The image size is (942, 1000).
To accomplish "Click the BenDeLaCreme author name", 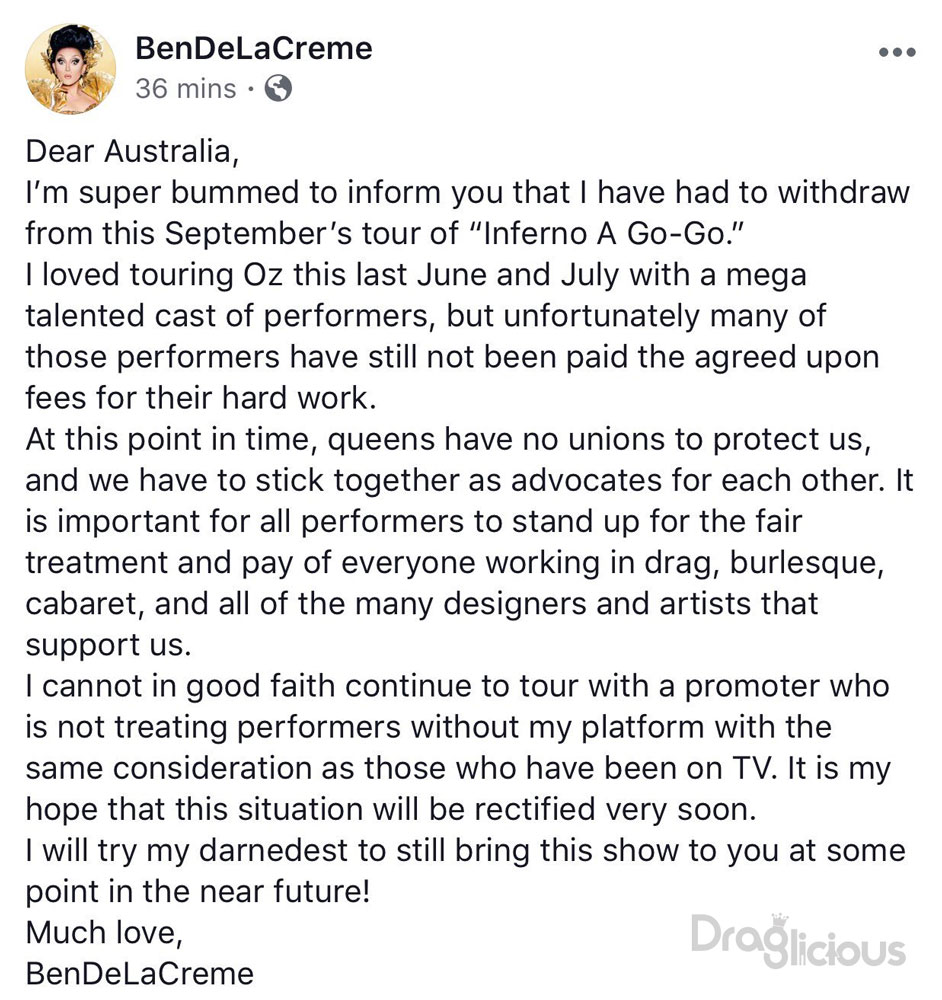I will click(253, 48).
